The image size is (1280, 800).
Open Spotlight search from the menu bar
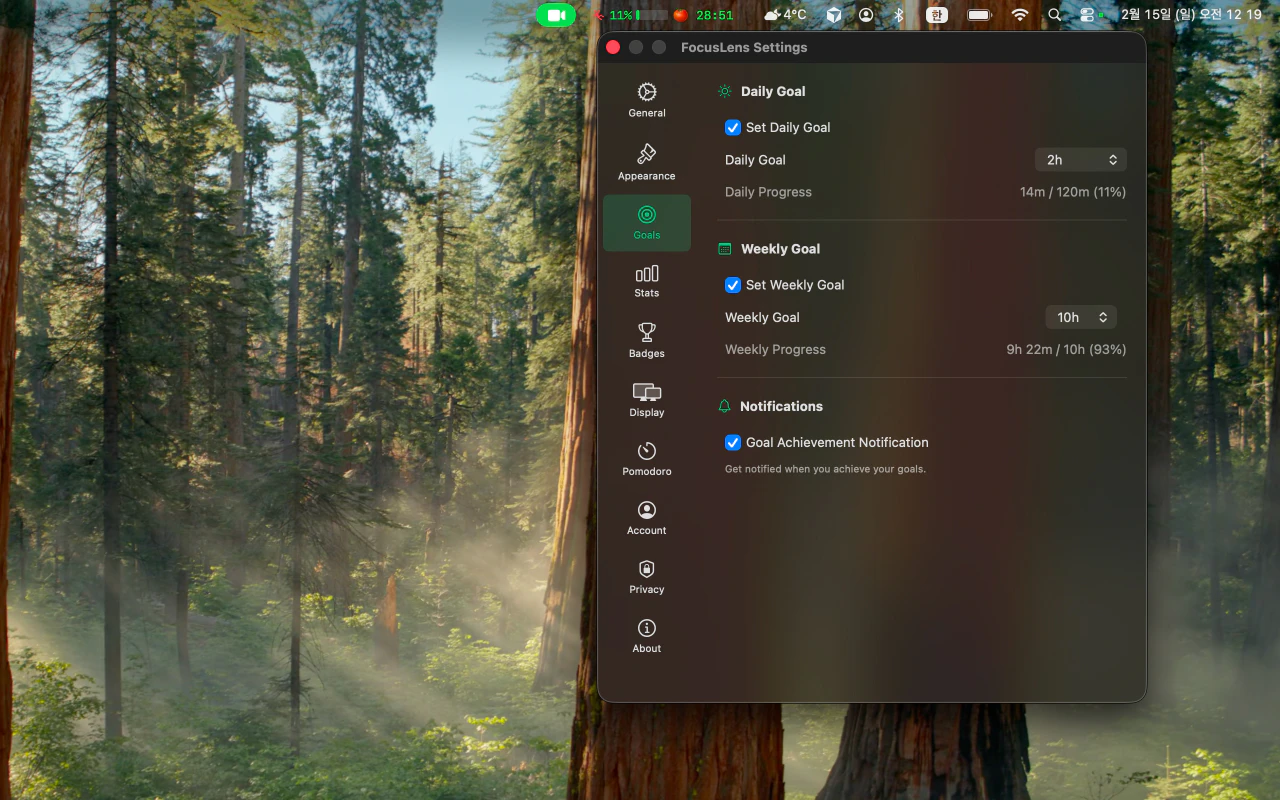coord(1055,15)
